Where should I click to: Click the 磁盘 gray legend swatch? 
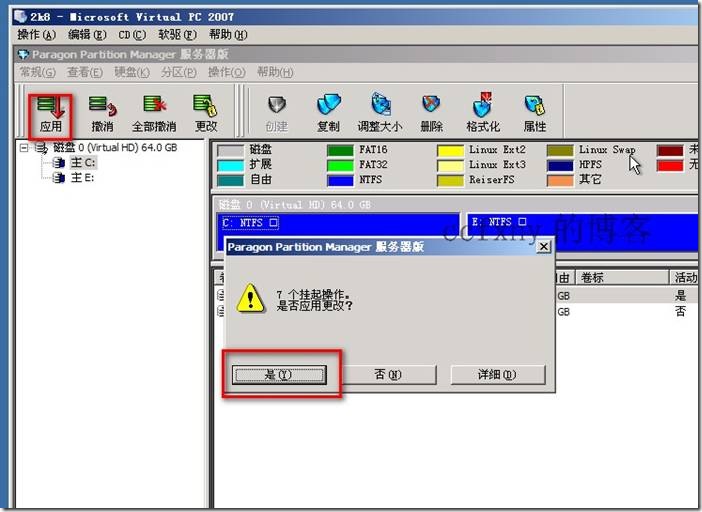[231, 151]
